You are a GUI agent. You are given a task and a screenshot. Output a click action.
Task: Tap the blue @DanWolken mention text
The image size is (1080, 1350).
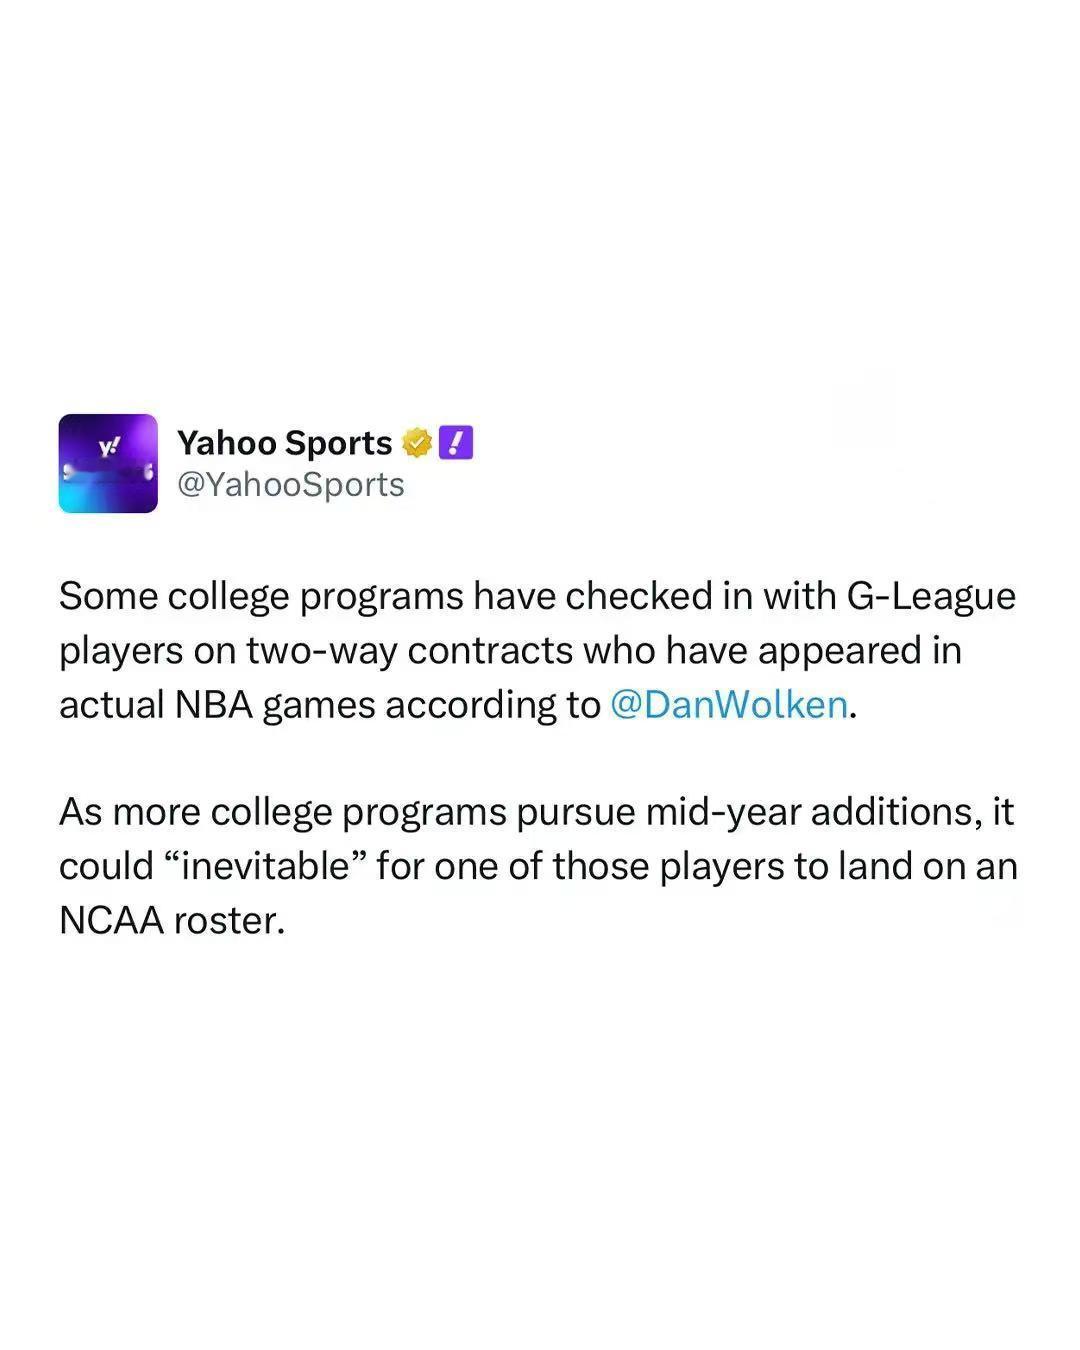click(729, 704)
